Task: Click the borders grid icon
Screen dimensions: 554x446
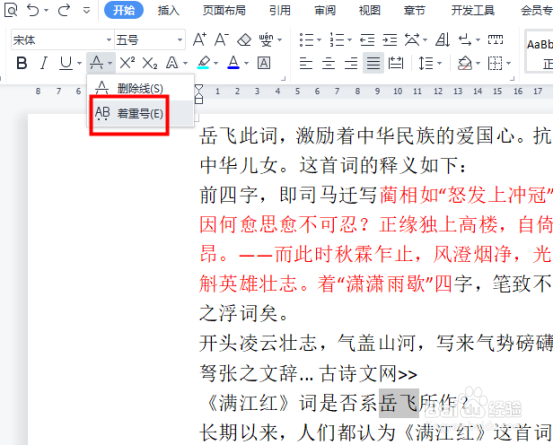Action: (x=495, y=64)
